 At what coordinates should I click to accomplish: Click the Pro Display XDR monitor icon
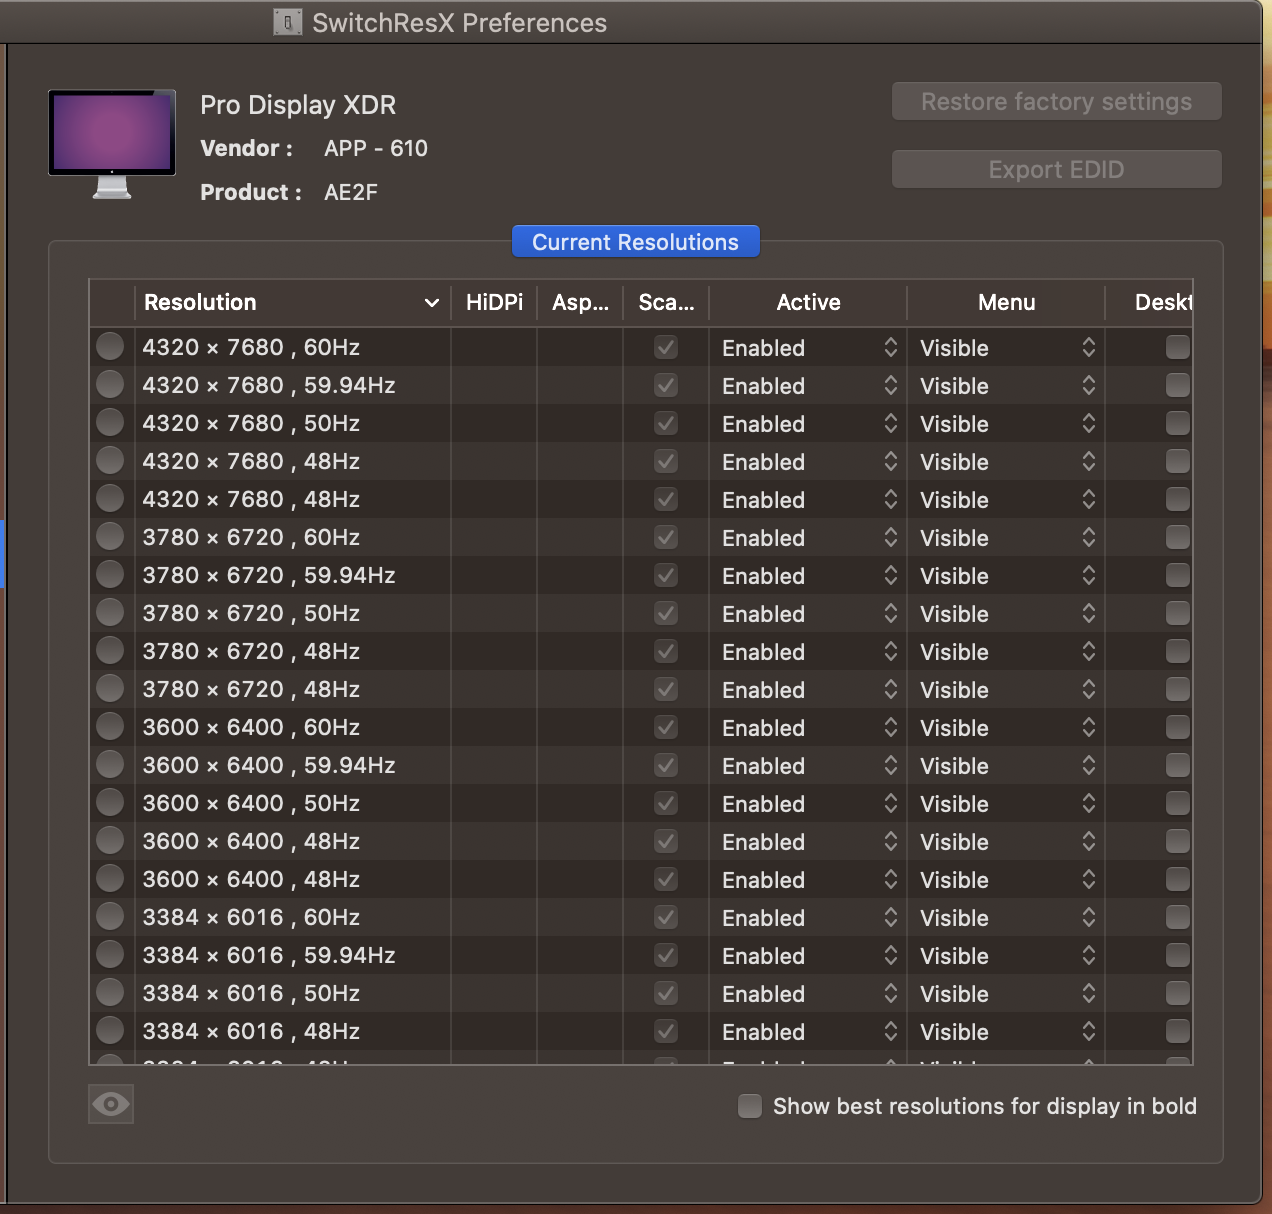point(112,144)
